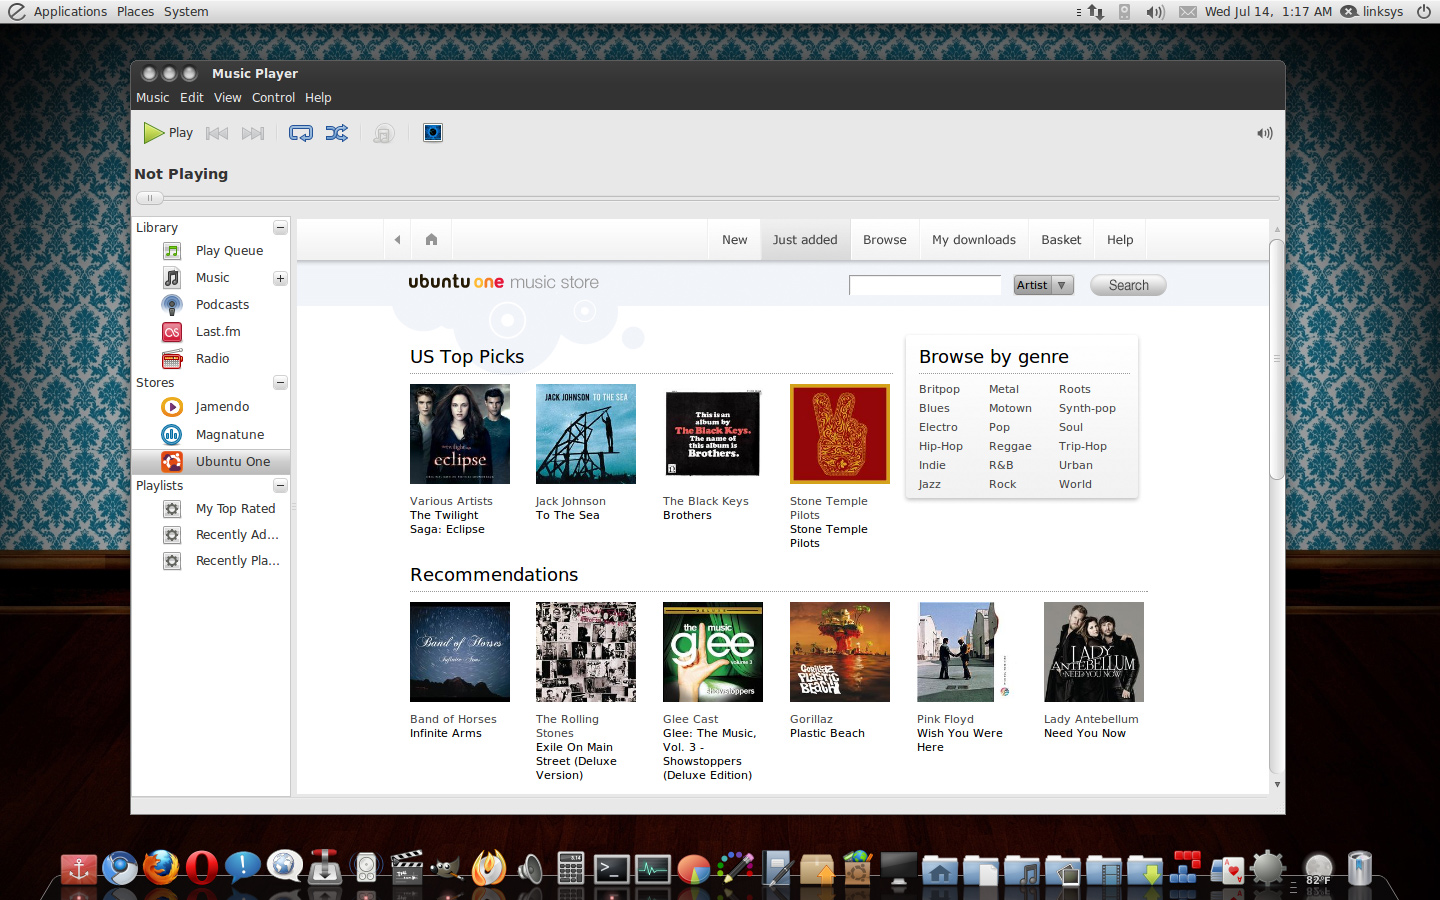The height and width of the screenshot is (900, 1440).
Task: Click the store search input field
Action: coord(925,285)
